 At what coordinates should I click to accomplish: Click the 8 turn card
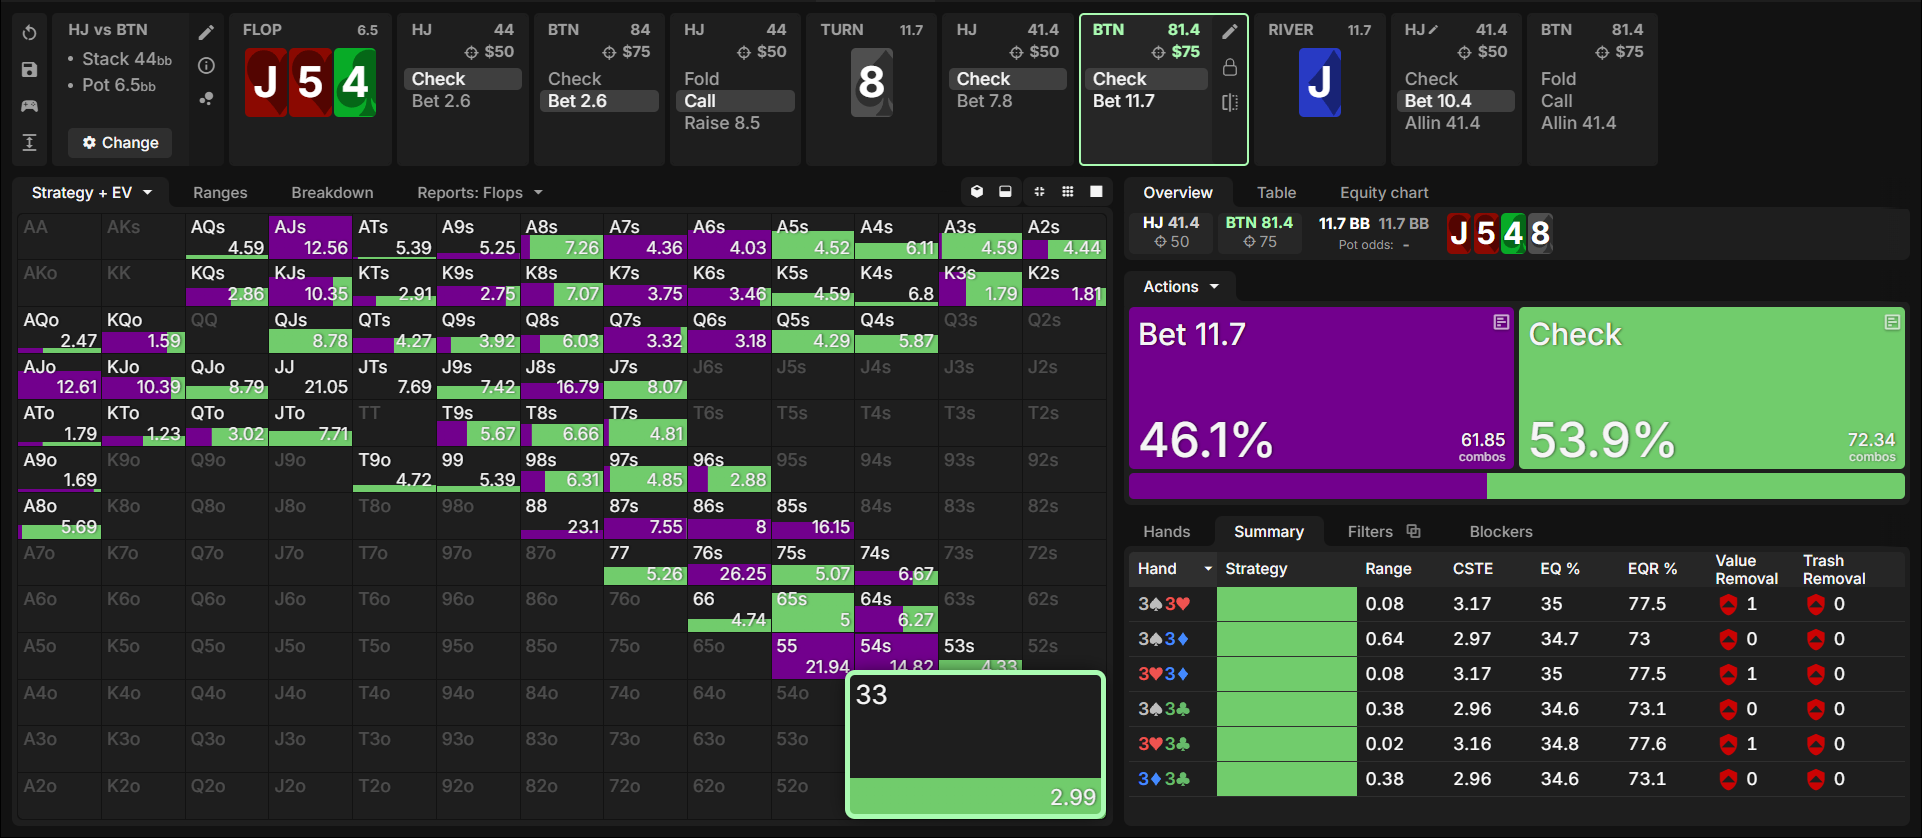[x=871, y=82]
